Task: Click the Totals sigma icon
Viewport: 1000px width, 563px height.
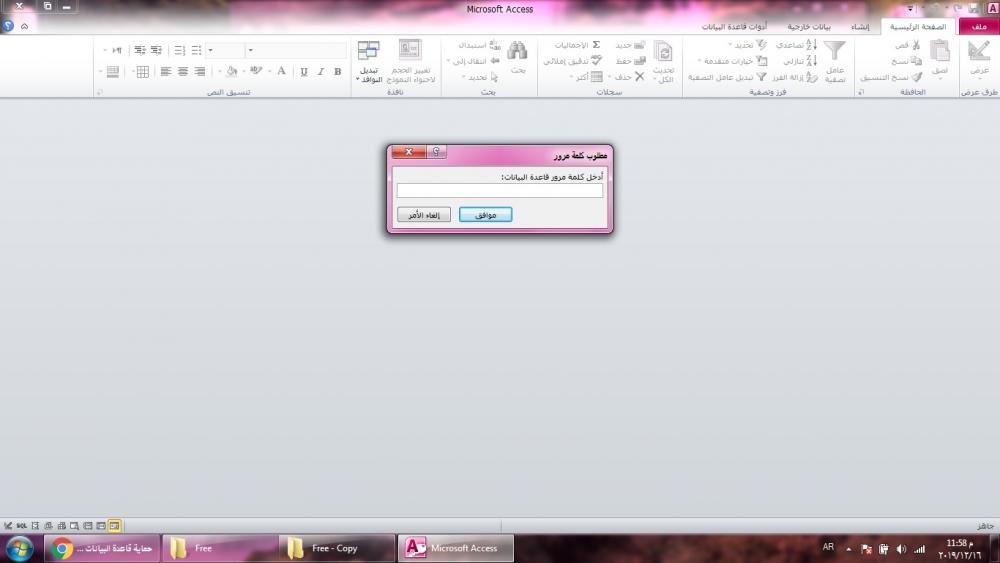Action: click(595, 46)
